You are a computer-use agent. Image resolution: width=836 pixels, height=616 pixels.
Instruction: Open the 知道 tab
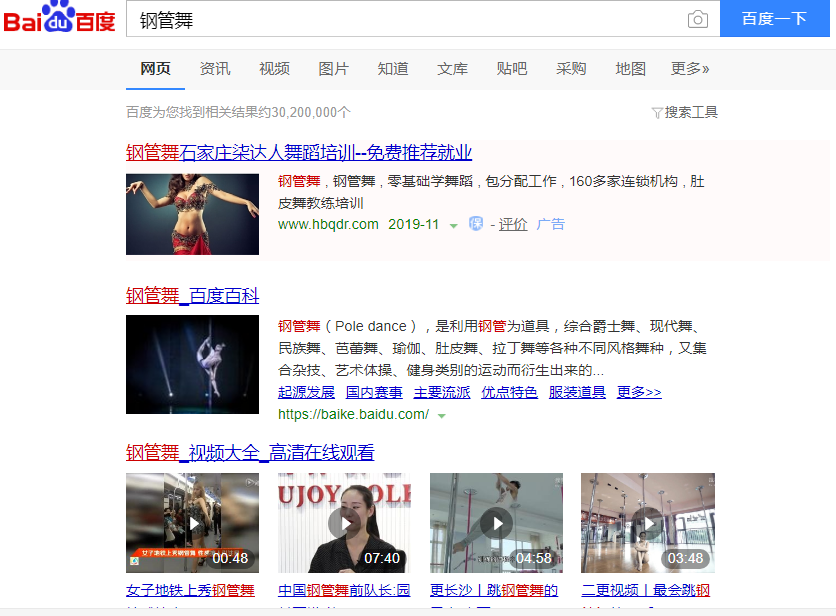393,69
